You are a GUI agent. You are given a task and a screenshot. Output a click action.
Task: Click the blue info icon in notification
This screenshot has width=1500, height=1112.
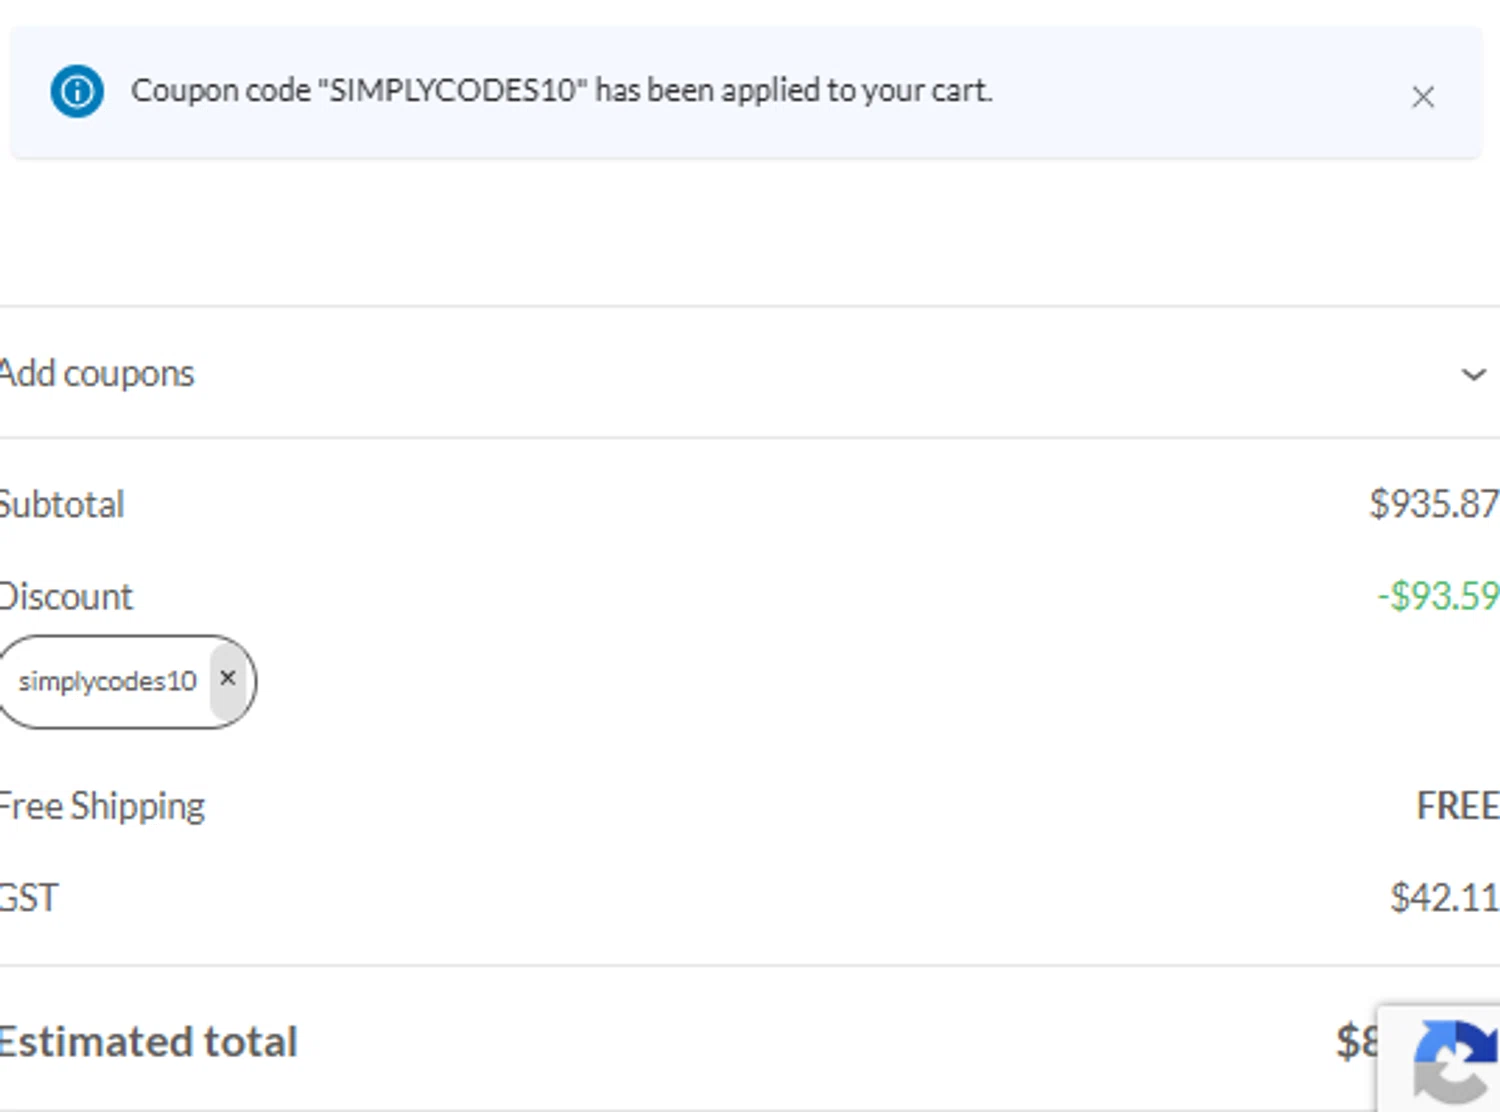[77, 91]
